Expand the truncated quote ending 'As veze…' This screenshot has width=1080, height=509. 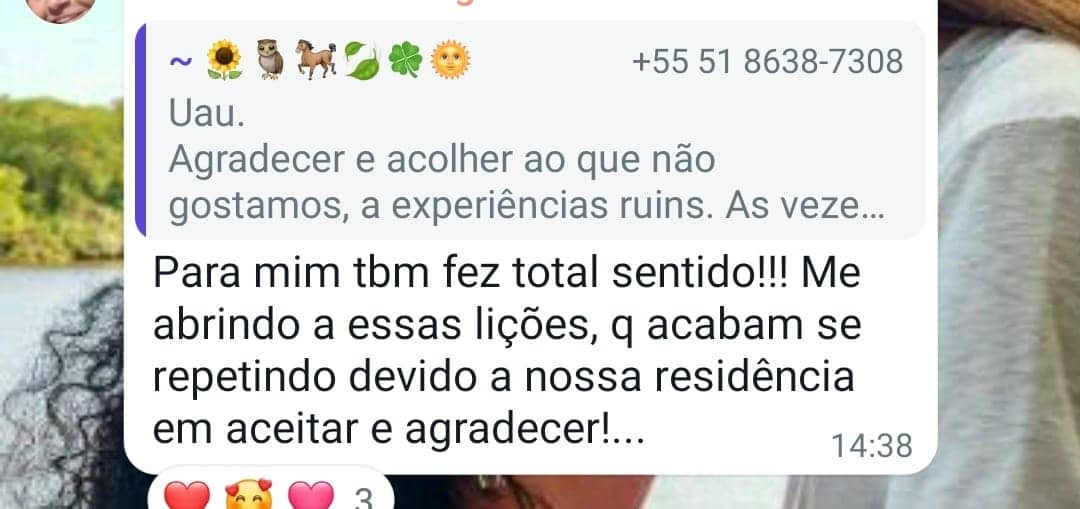click(526, 208)
